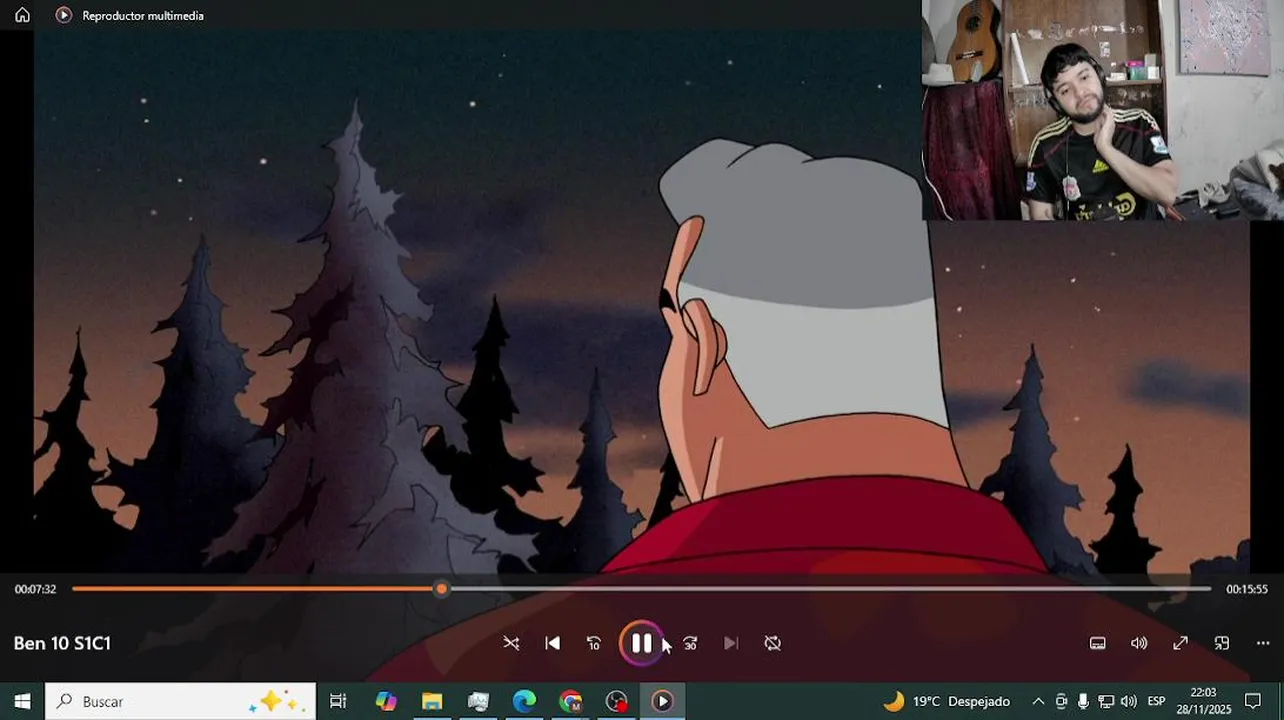
Task: Enter full screen mode
Action: tap(1180, 643)
